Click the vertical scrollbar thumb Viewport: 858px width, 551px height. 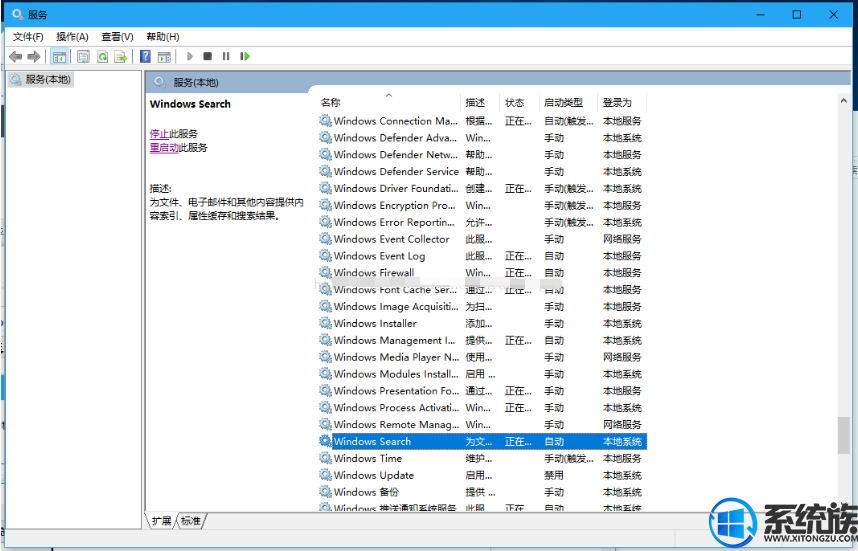843,436
